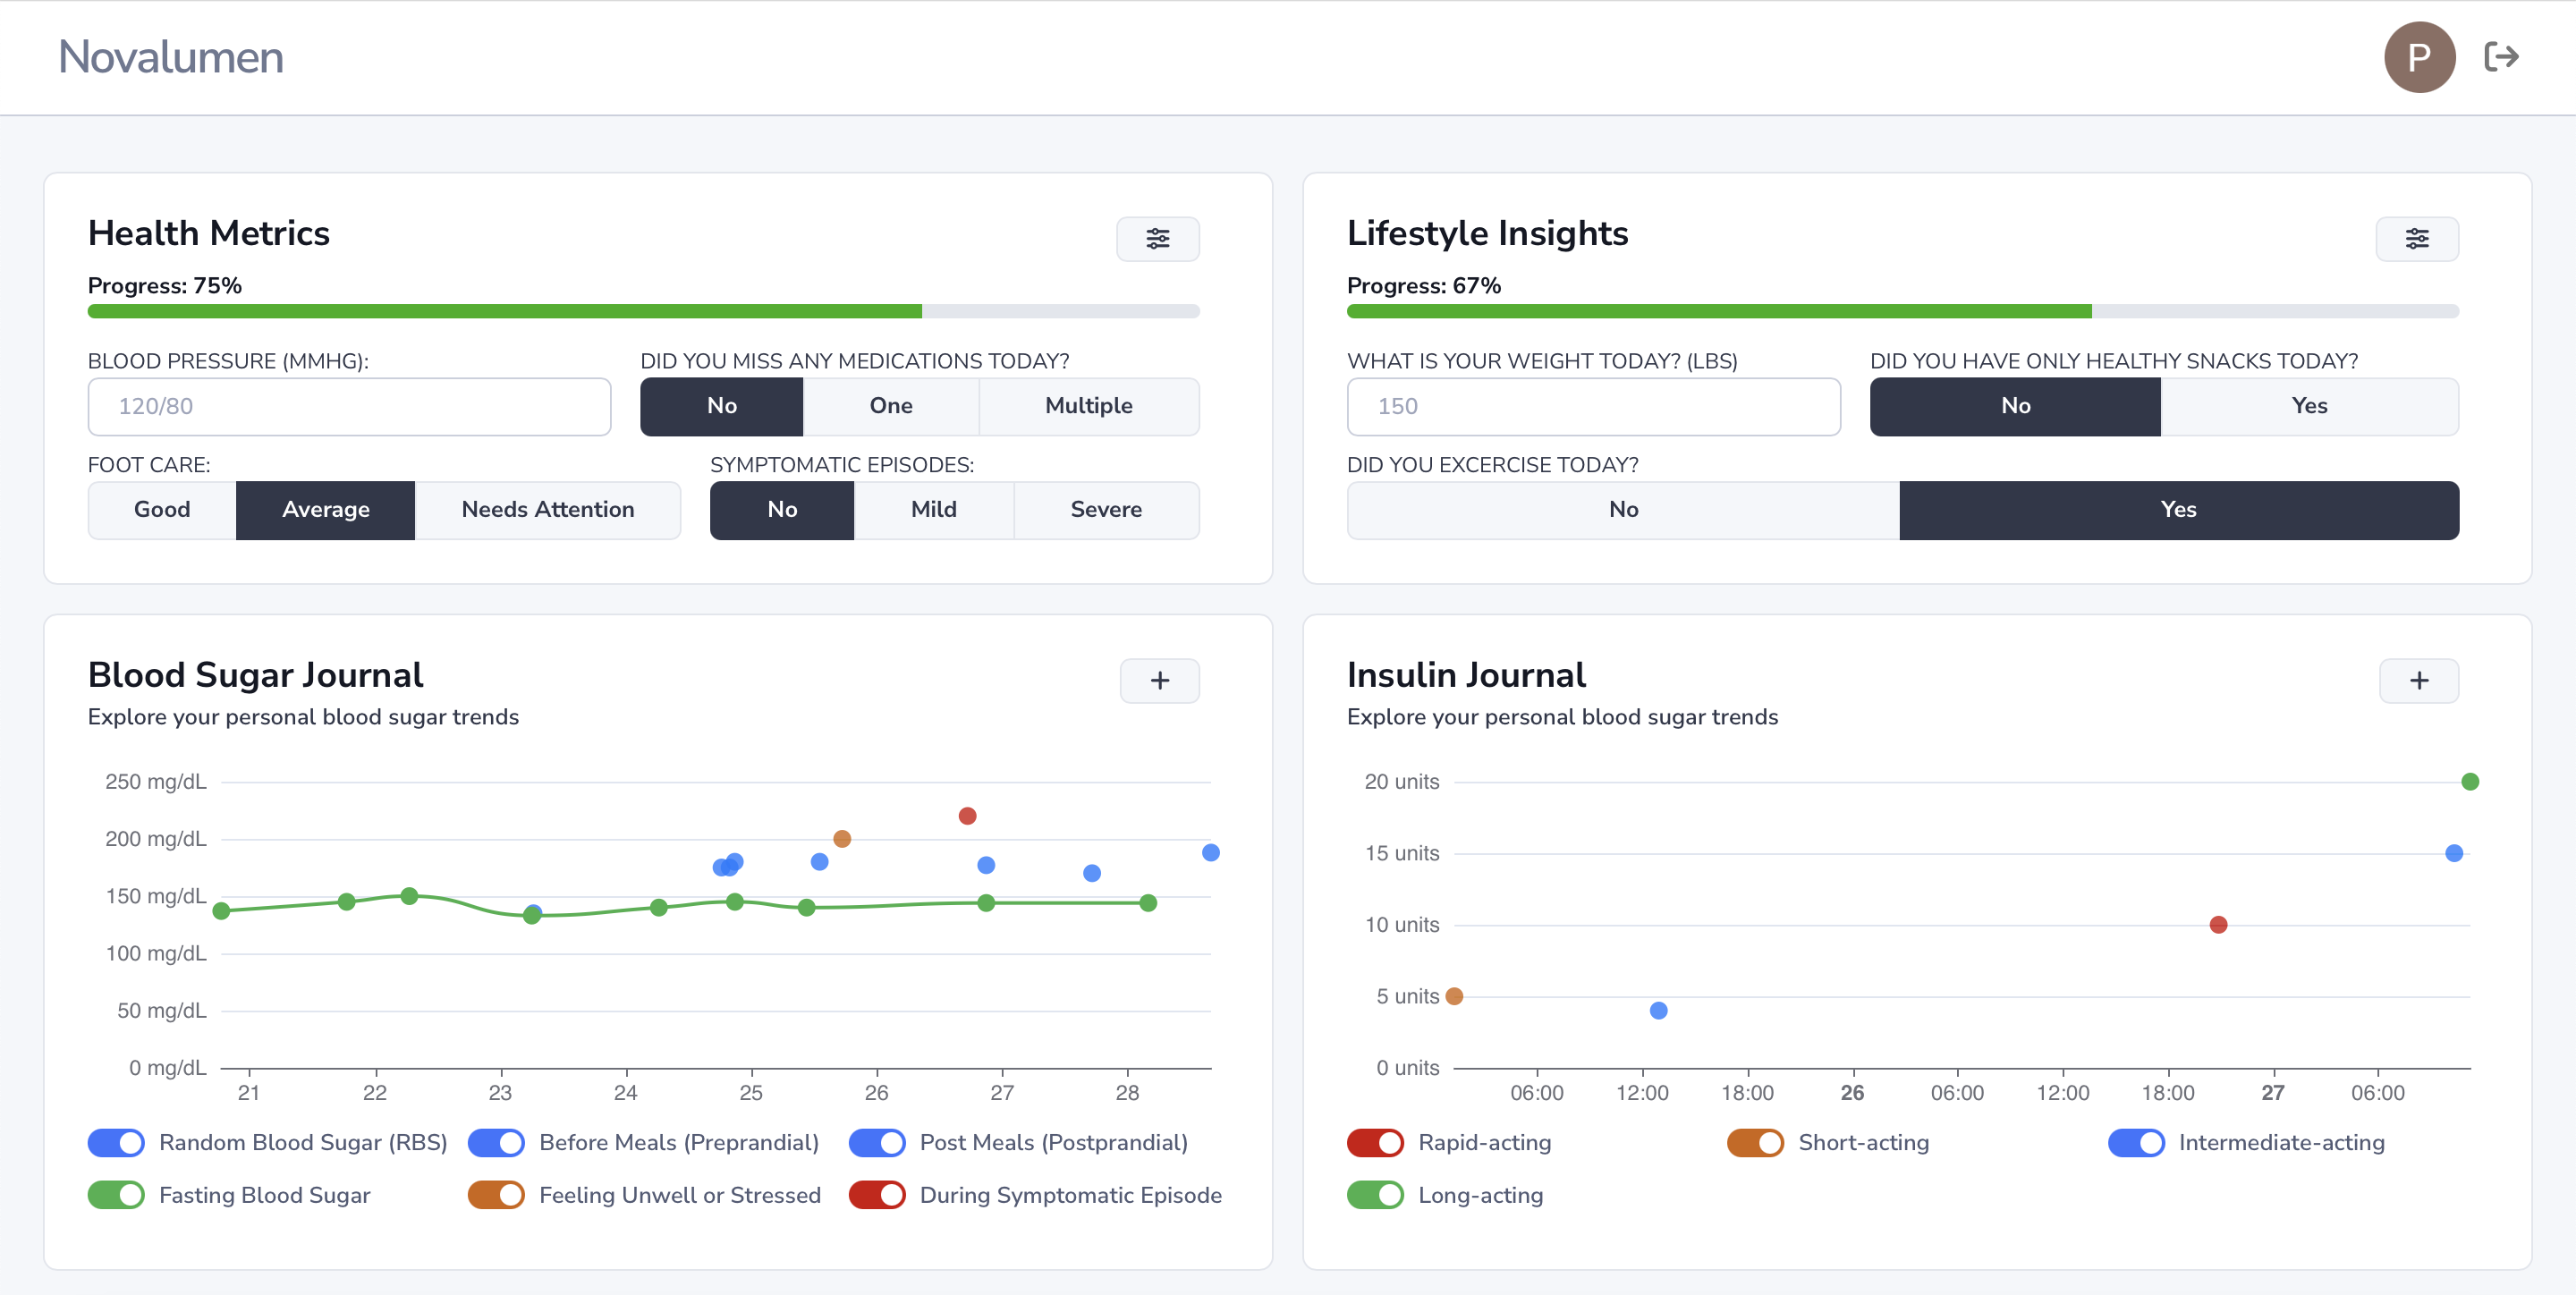Hide Feeling Unwell or Stressed series

click(496, 1195)
